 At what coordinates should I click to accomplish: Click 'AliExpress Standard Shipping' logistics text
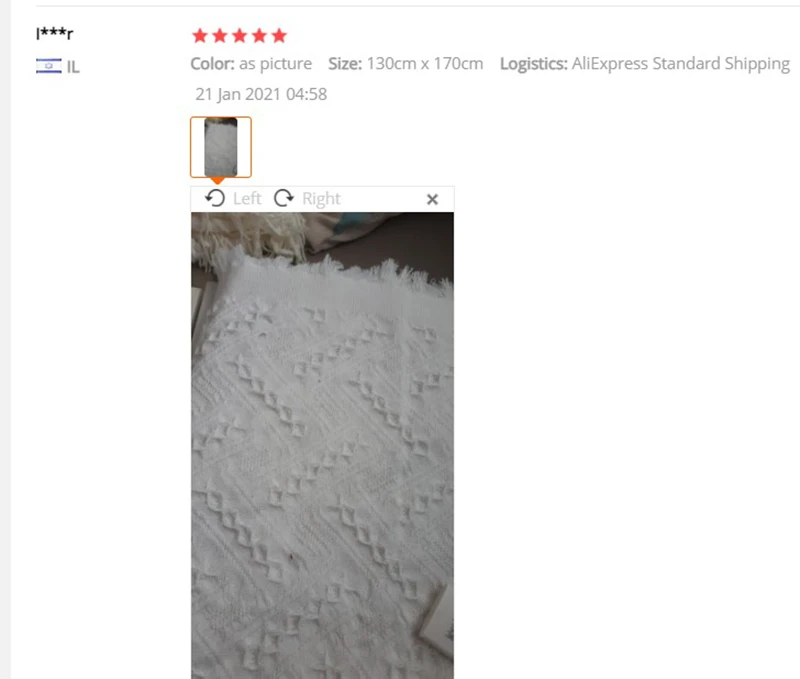point(681,64)
